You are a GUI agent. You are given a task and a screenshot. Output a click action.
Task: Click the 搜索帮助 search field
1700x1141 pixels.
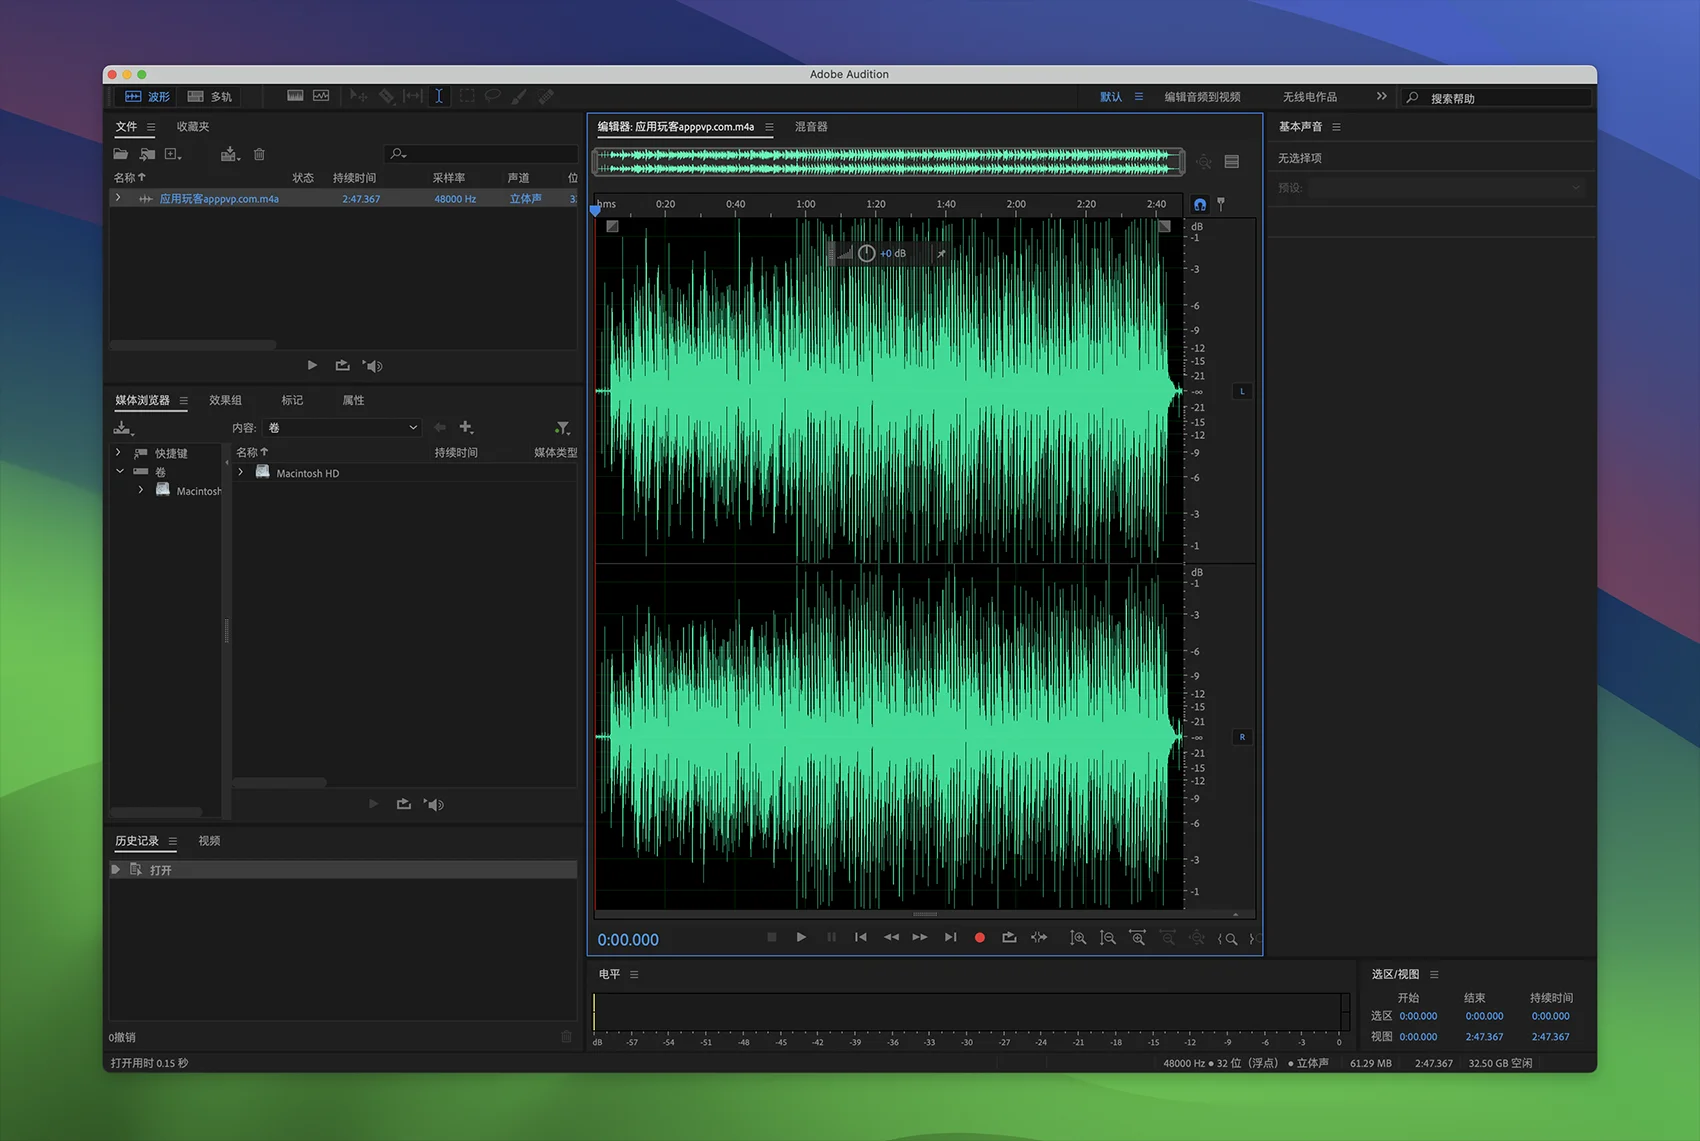[x=1496, y=98]
